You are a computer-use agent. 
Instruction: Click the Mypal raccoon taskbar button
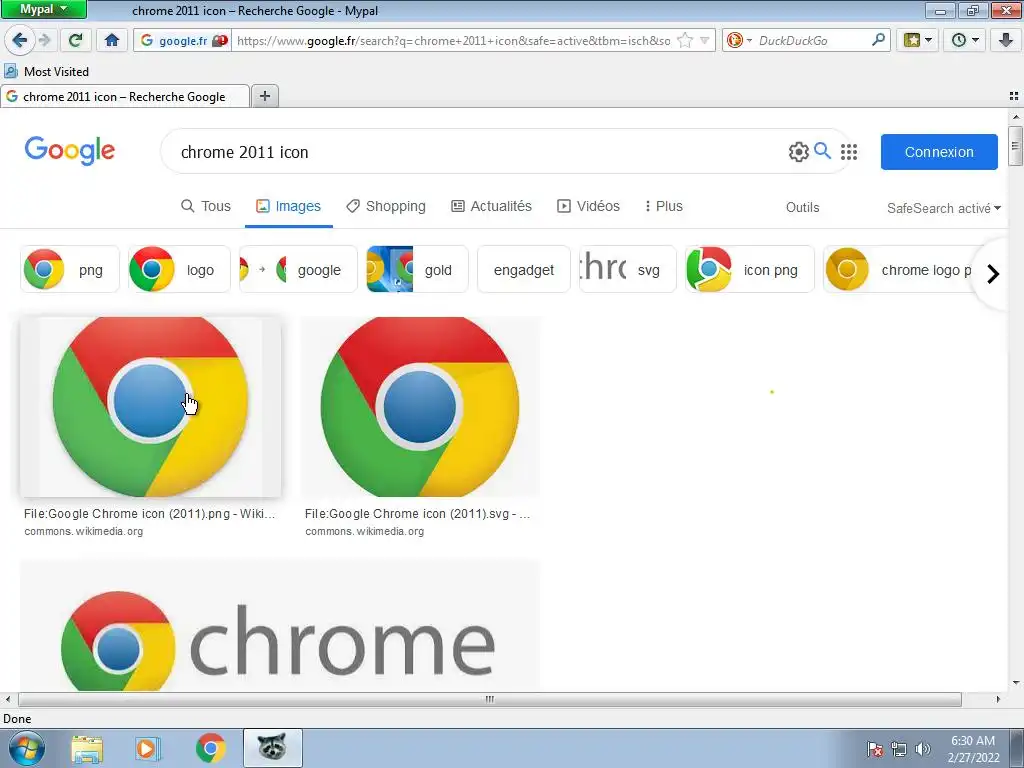272,748
